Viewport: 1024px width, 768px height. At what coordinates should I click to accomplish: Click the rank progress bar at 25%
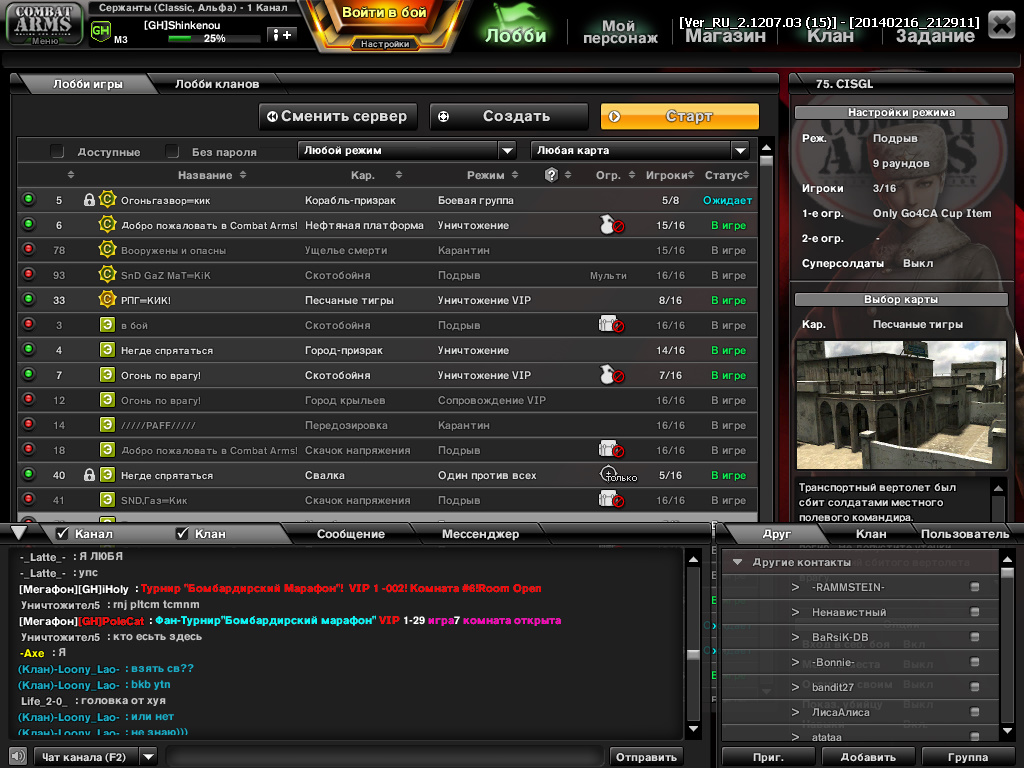click(x=213, y=39)
